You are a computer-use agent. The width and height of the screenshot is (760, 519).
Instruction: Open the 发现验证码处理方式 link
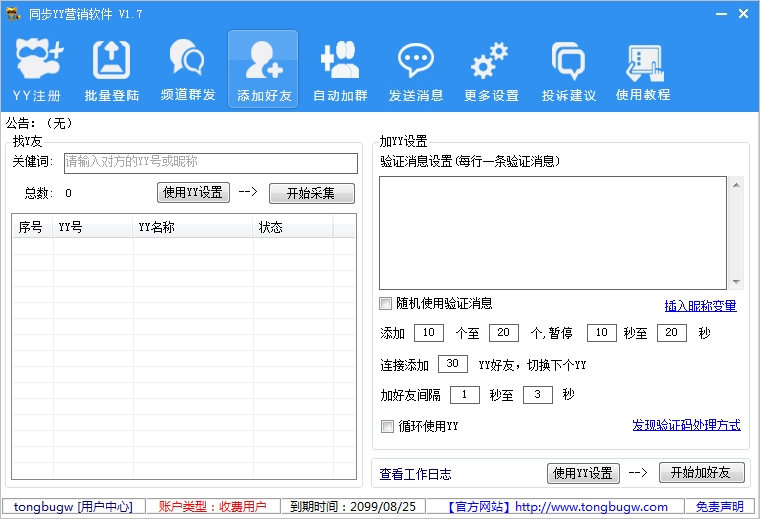(x=686, y=425)
